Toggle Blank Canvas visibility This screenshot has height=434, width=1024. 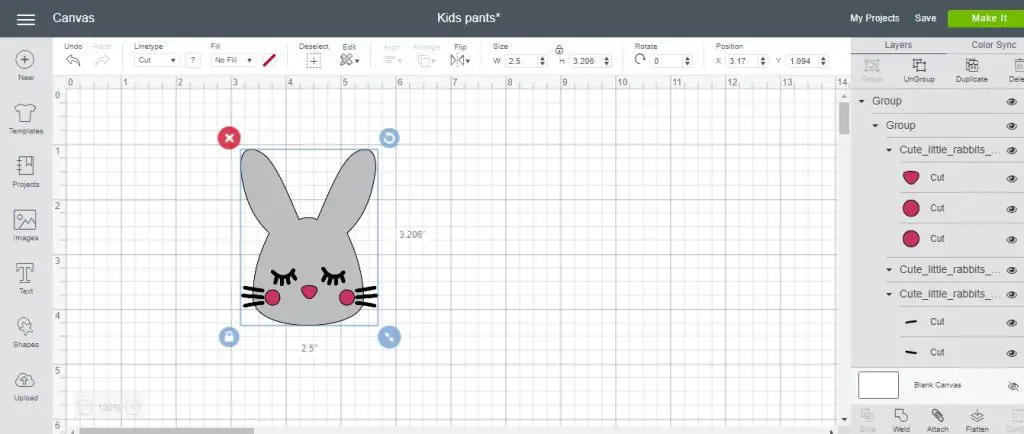(x=1013, y=386)
